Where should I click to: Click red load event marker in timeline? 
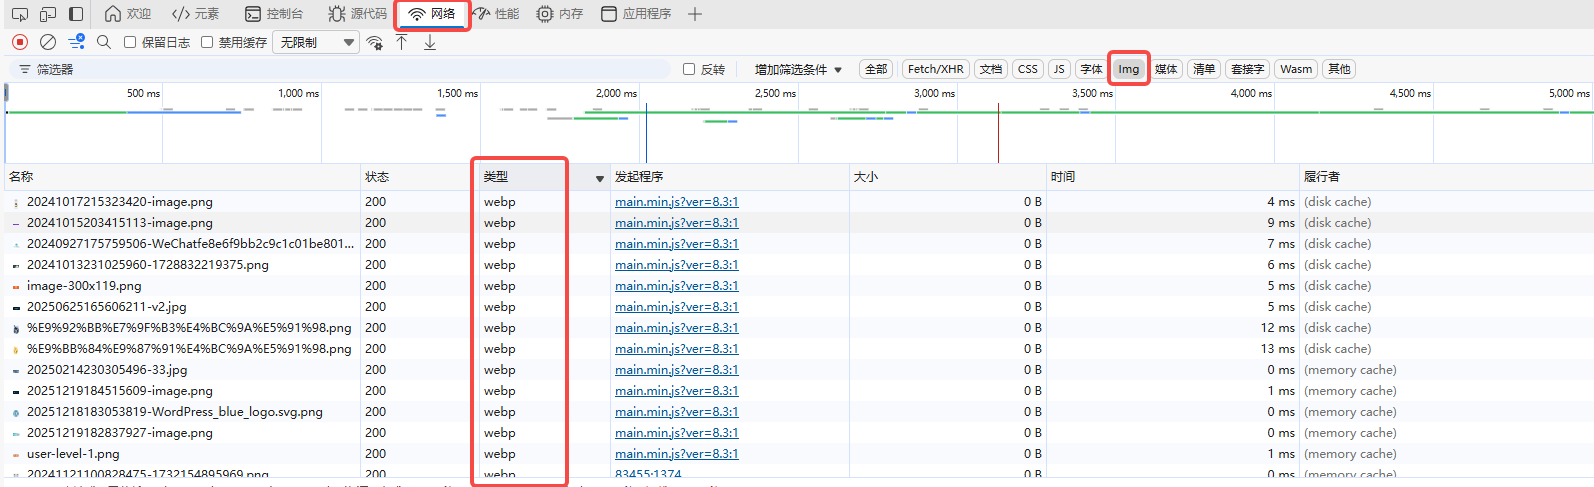tap(998, 132)
